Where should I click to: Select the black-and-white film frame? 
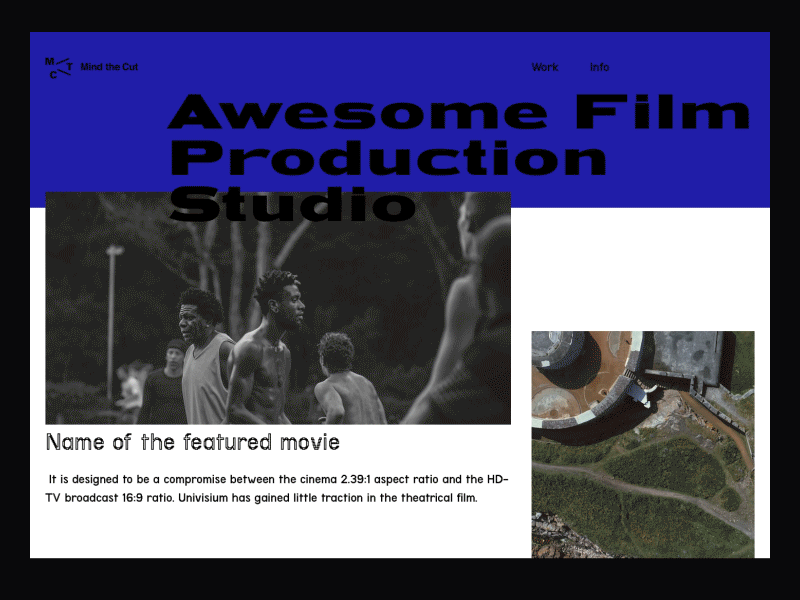coord(278,305)
